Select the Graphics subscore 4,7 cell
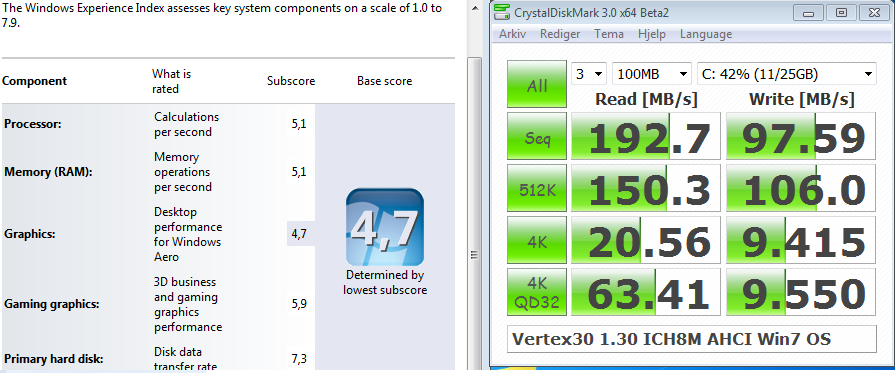 coord(301,234)
